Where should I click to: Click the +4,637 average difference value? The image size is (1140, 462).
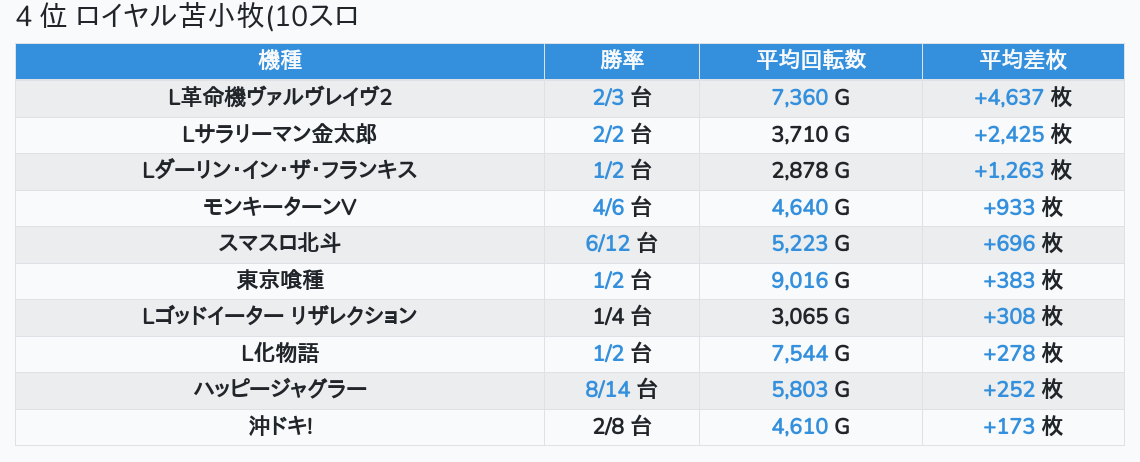[x=1009, y=98]
